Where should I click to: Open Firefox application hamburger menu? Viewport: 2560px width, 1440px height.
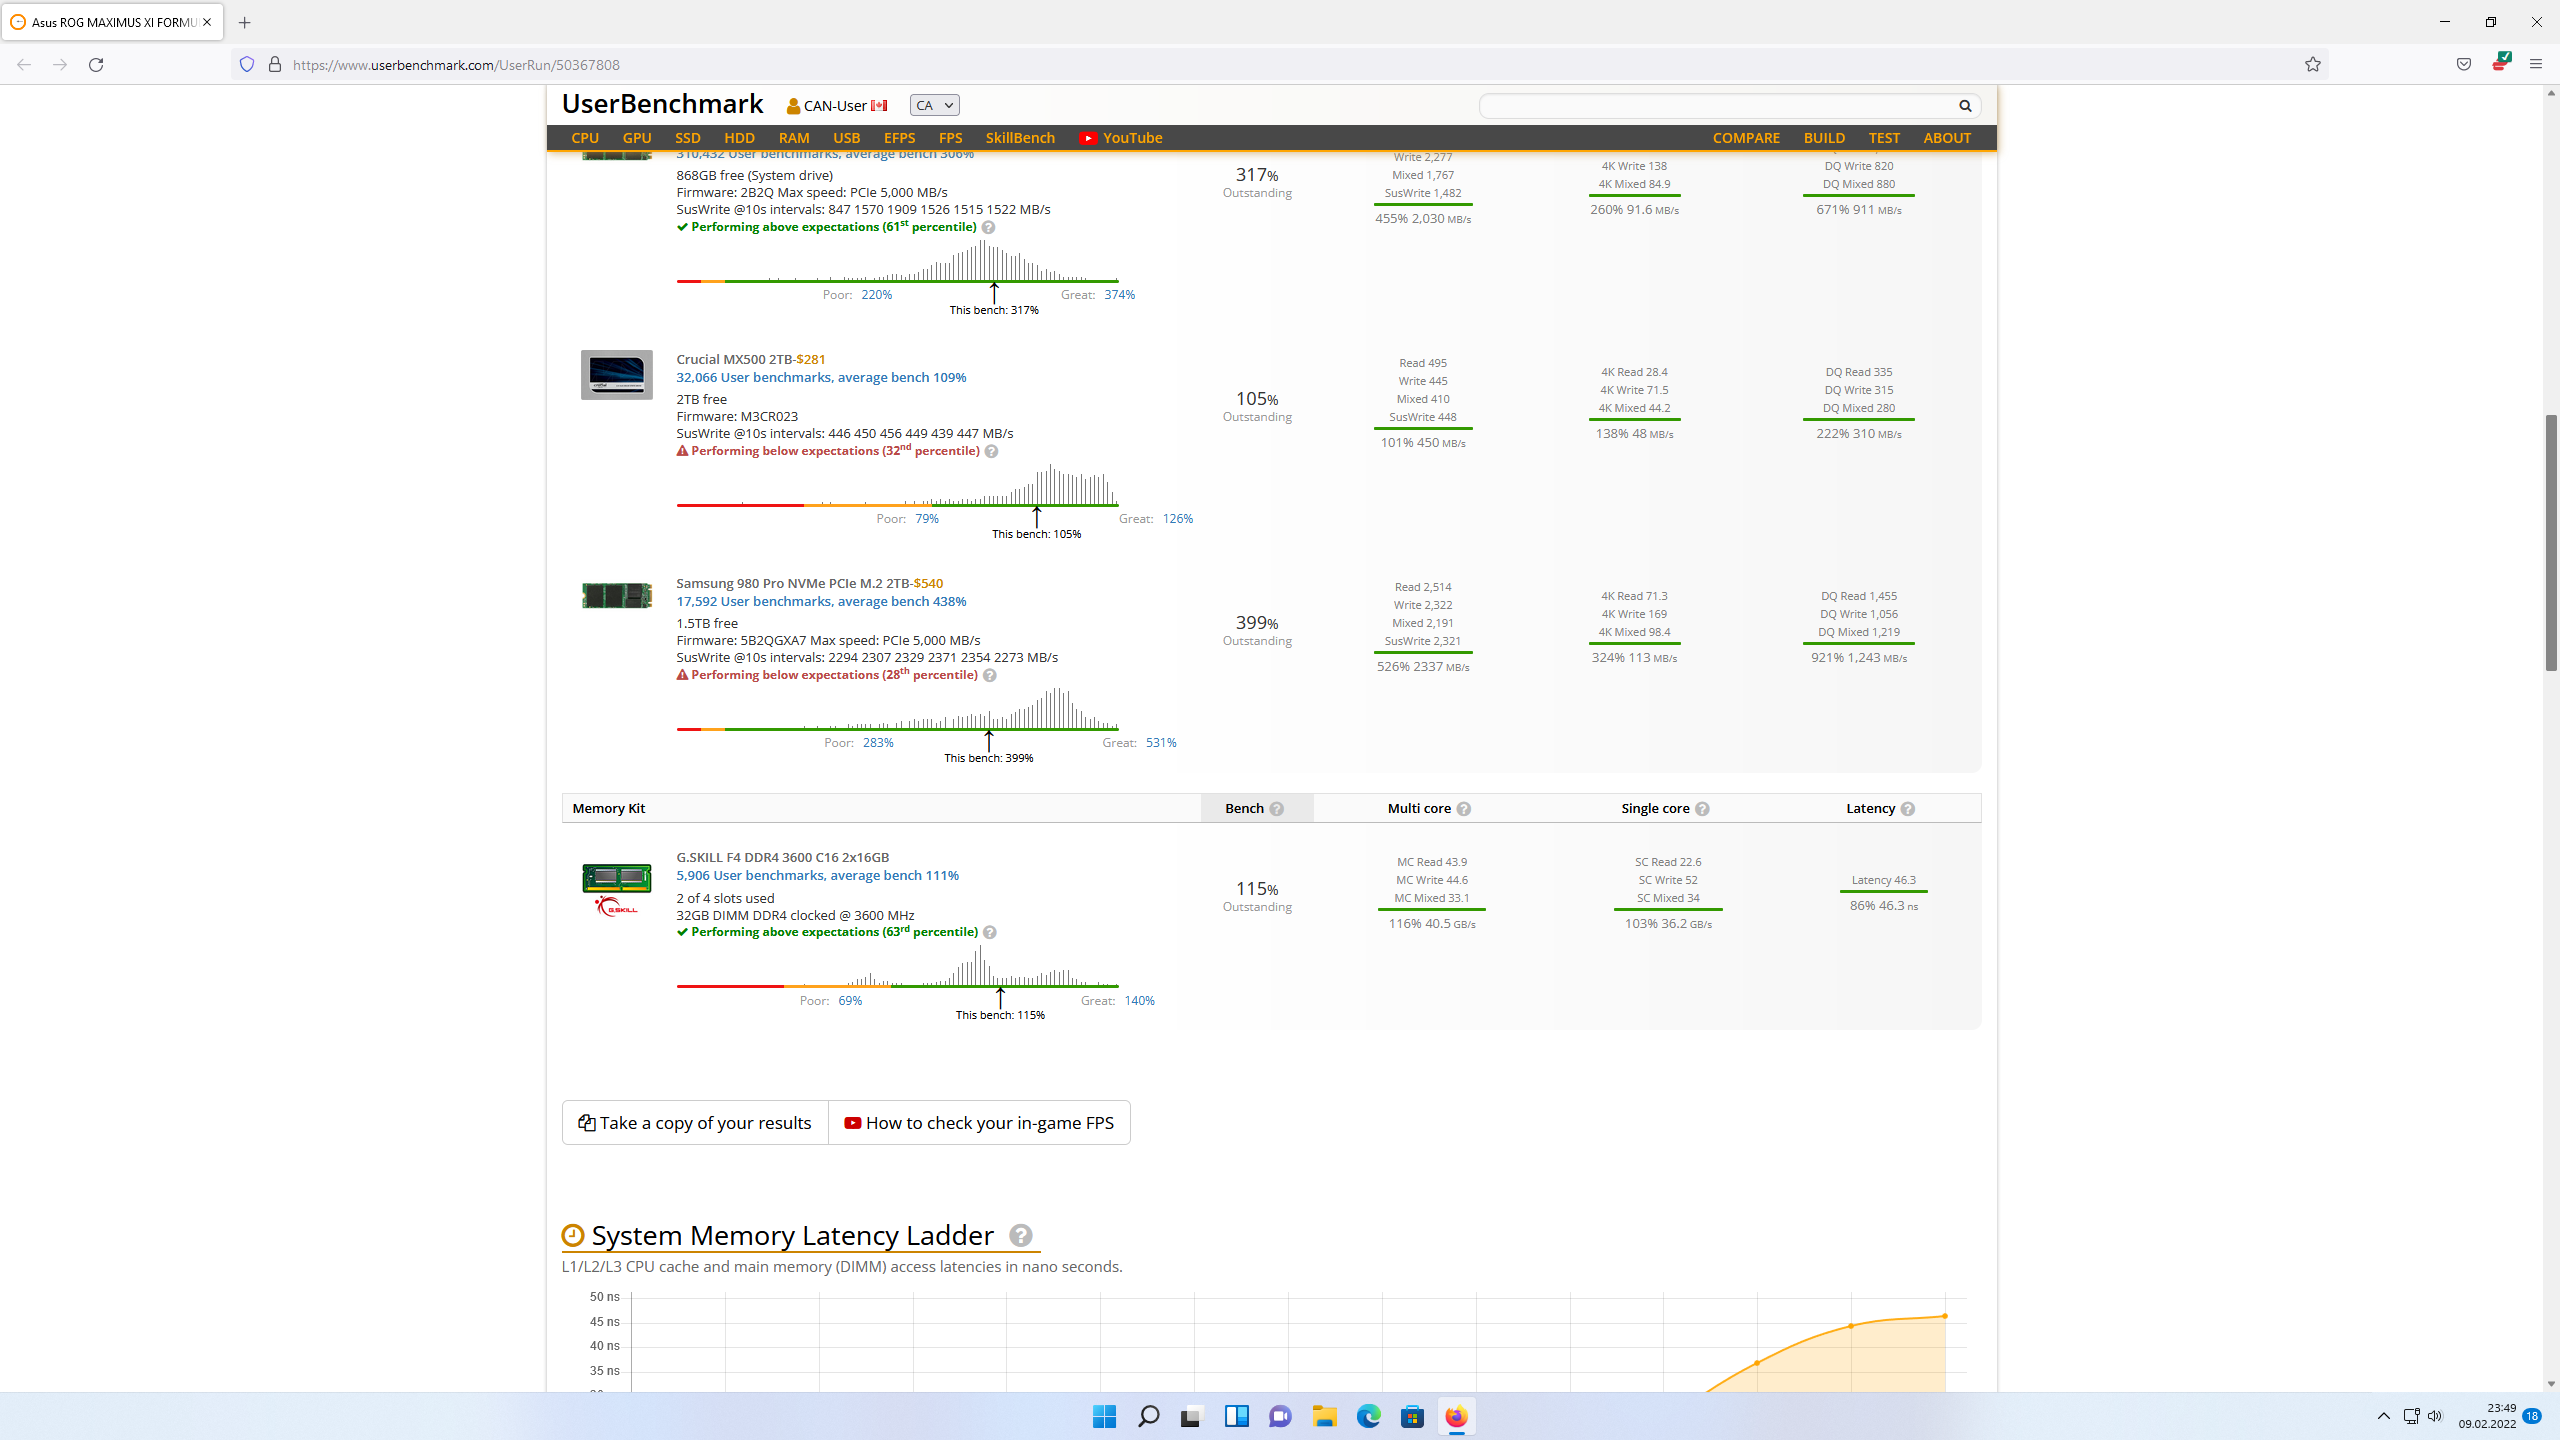2535,65
